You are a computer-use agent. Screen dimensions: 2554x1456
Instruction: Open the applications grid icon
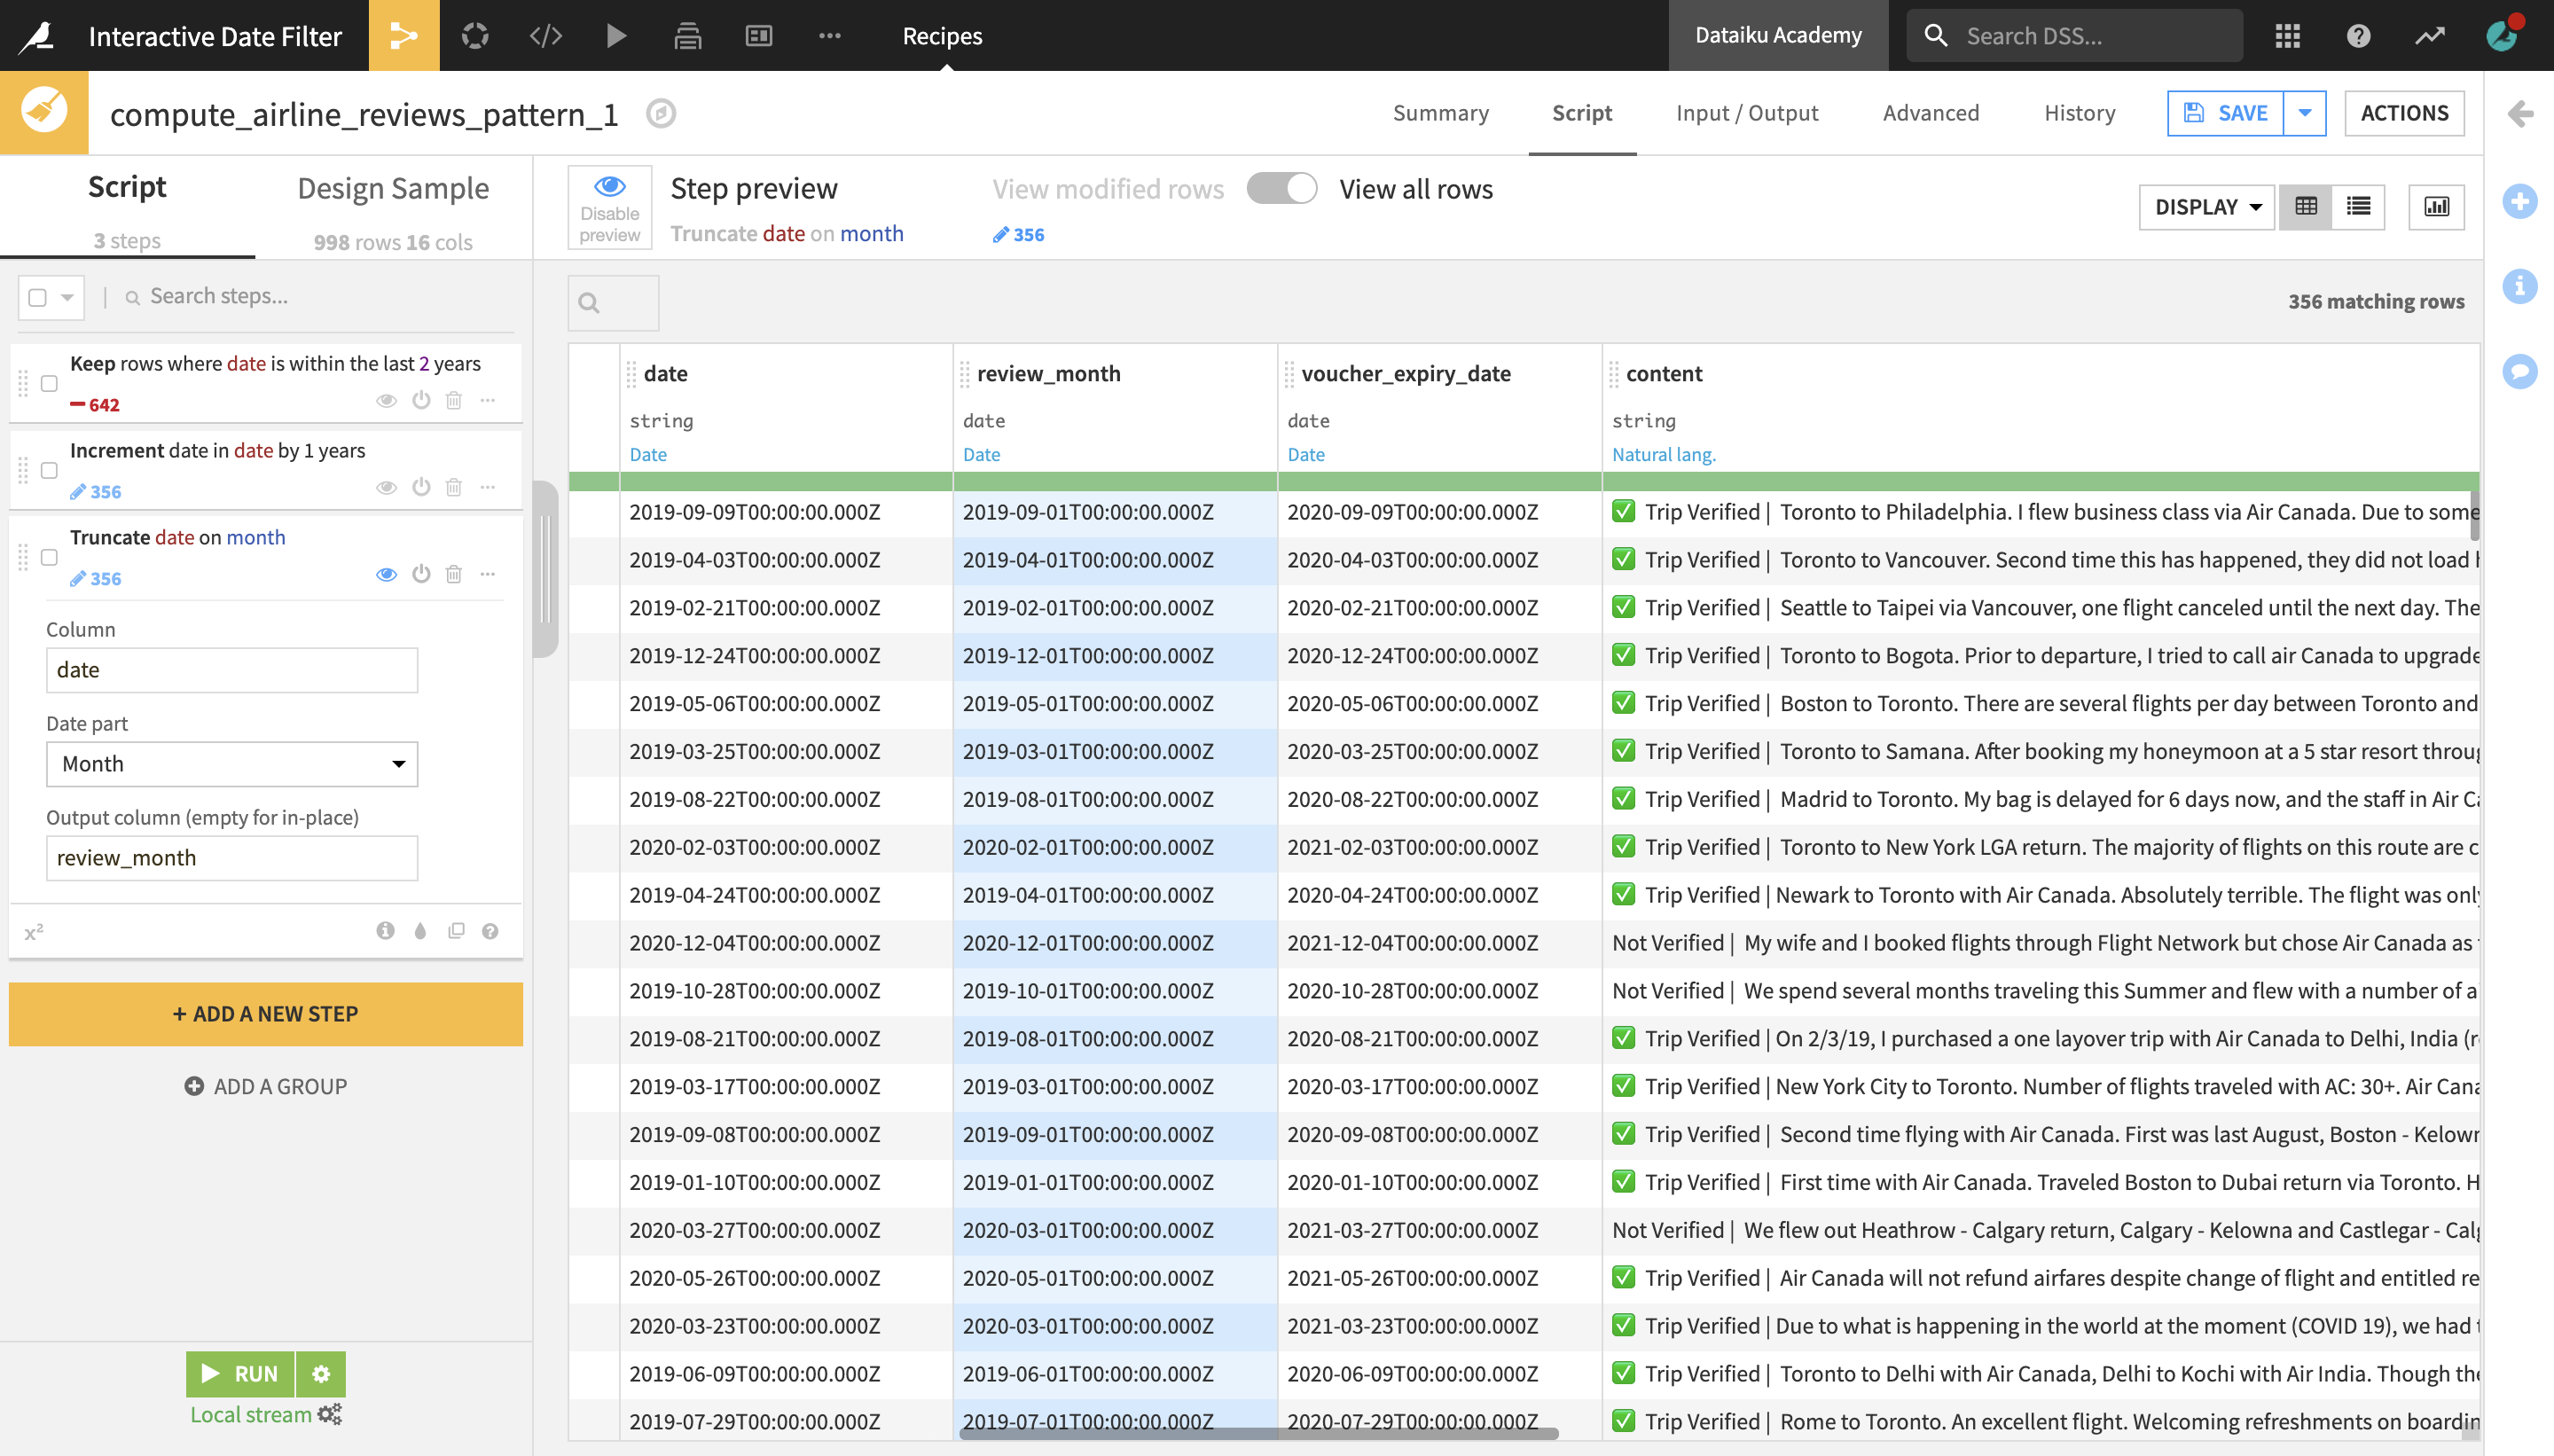coord(2287,36)
